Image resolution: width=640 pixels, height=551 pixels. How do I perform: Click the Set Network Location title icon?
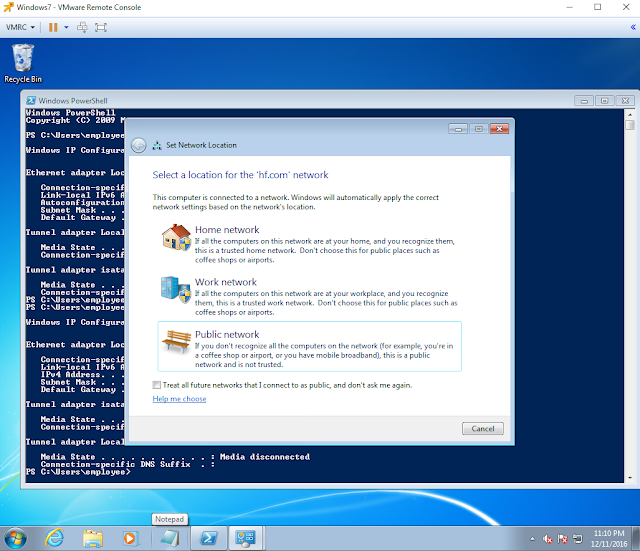click(157, 145)
